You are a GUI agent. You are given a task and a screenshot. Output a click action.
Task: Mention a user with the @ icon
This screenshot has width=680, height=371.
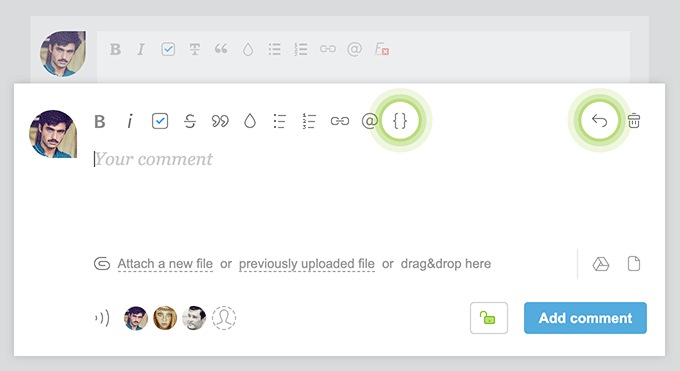pos(369,121)
